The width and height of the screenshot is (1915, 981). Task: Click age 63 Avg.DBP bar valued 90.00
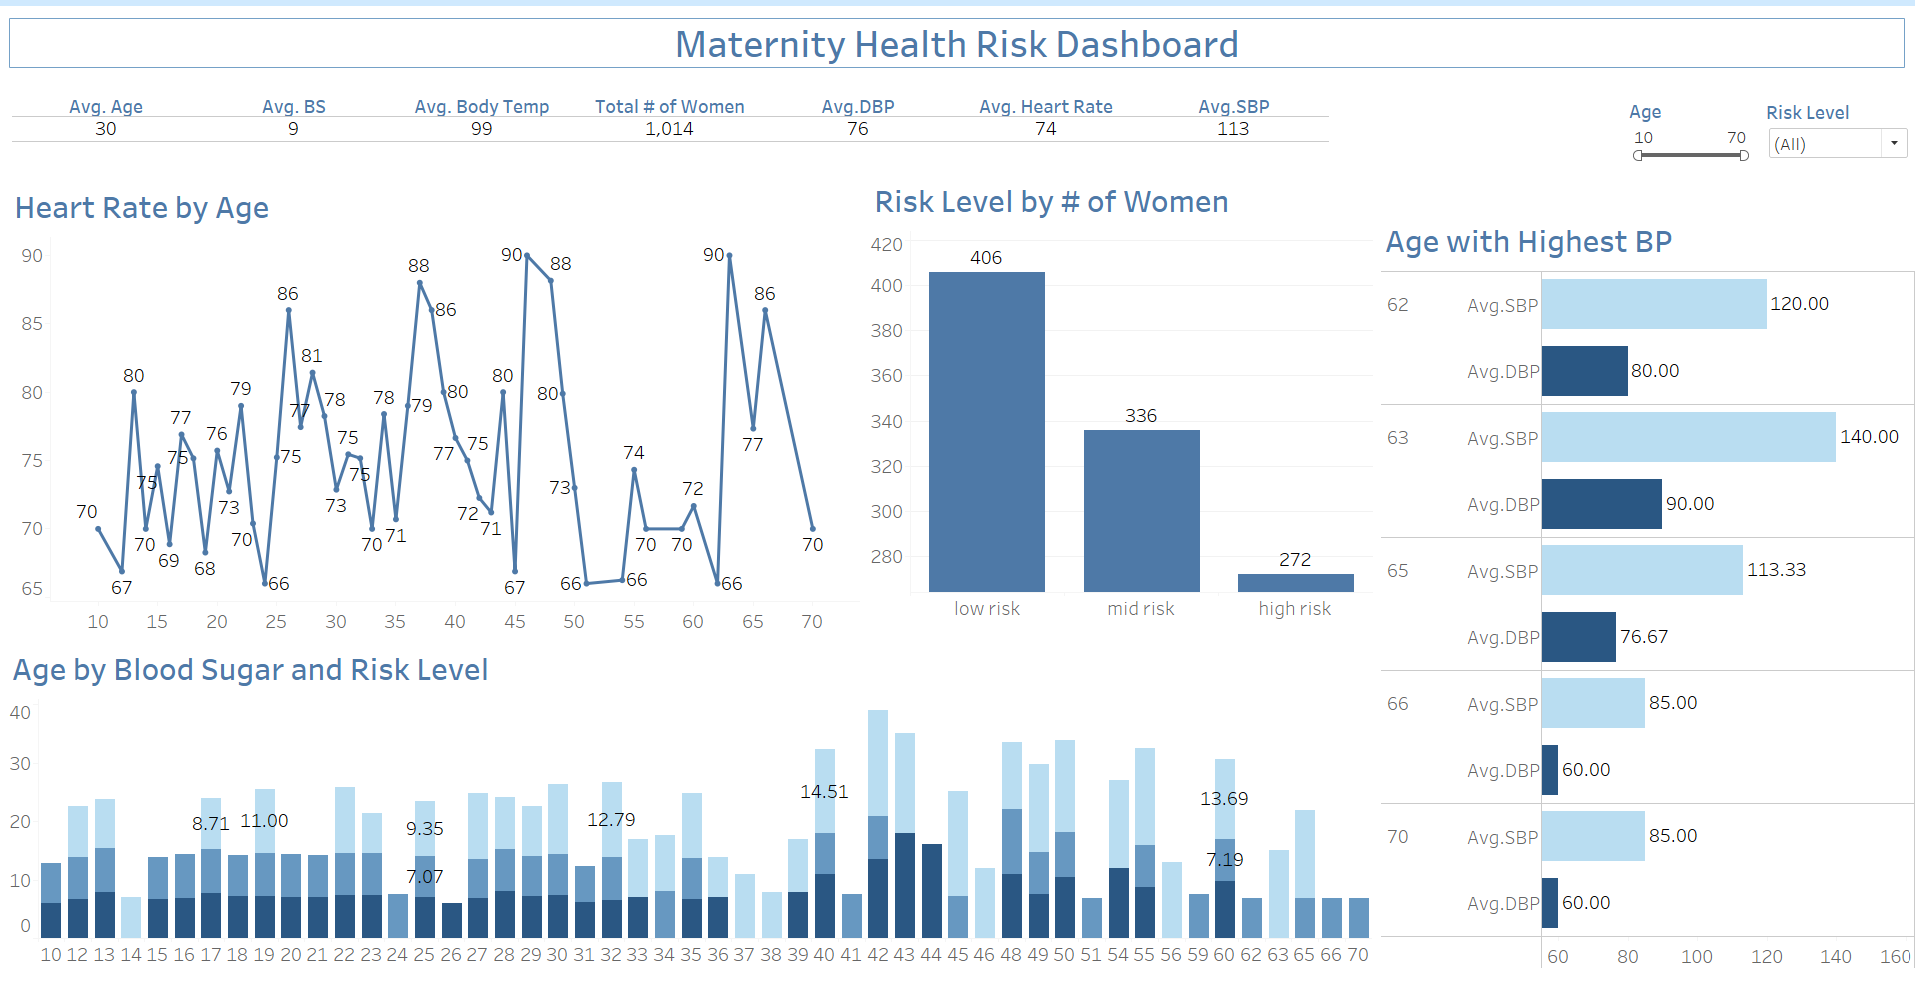pos(1601,504)
